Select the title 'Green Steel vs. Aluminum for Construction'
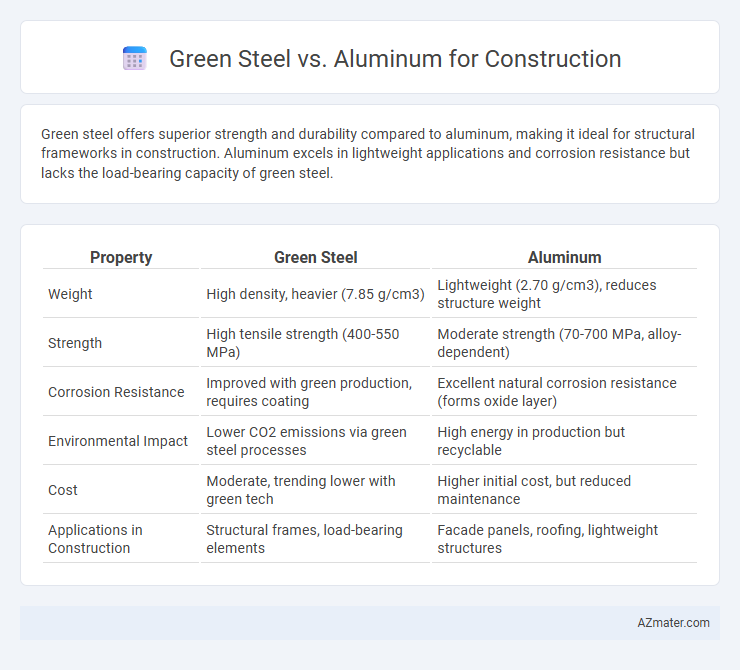 point(395,59)
